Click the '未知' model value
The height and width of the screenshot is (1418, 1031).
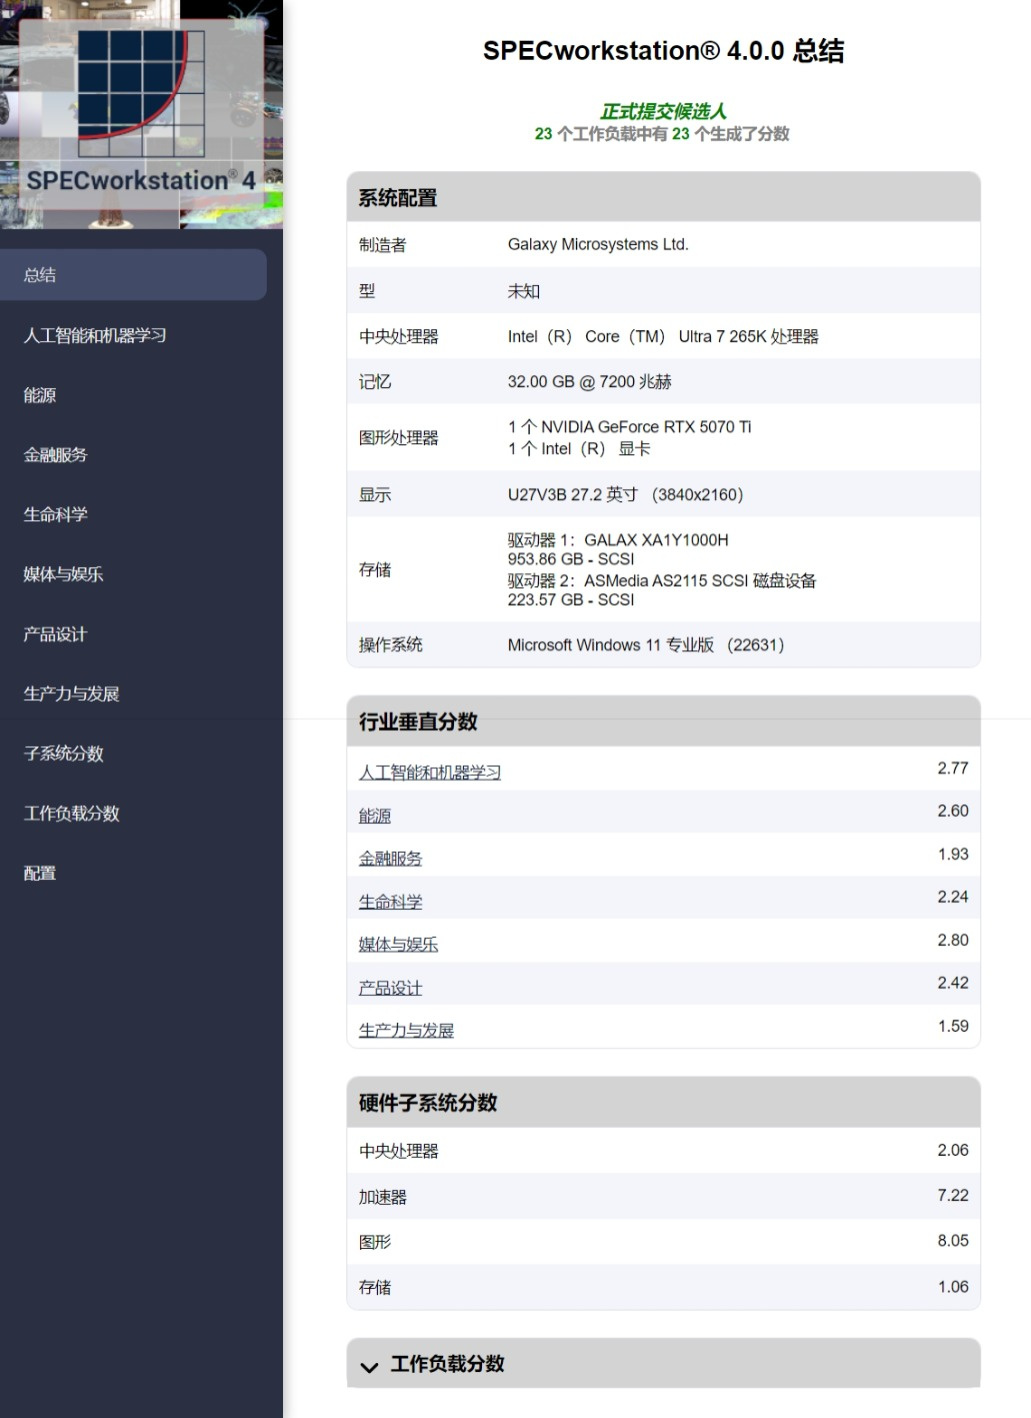524,291
